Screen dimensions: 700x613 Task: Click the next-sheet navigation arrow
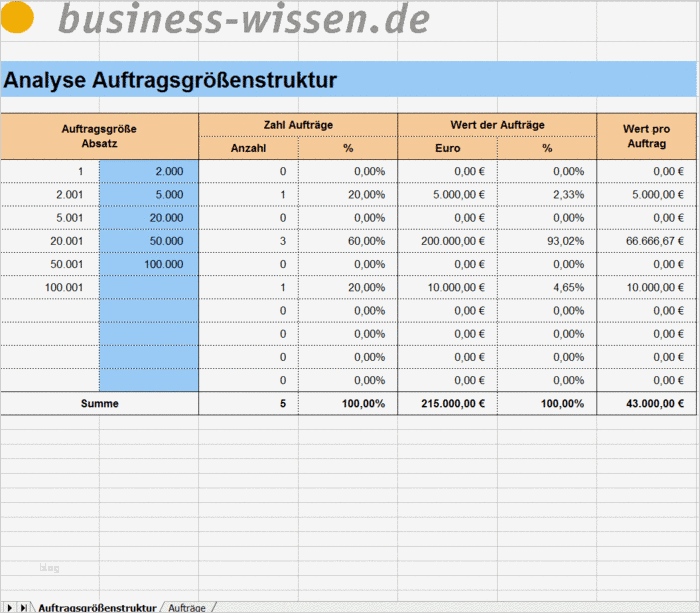tap(9, 608)
